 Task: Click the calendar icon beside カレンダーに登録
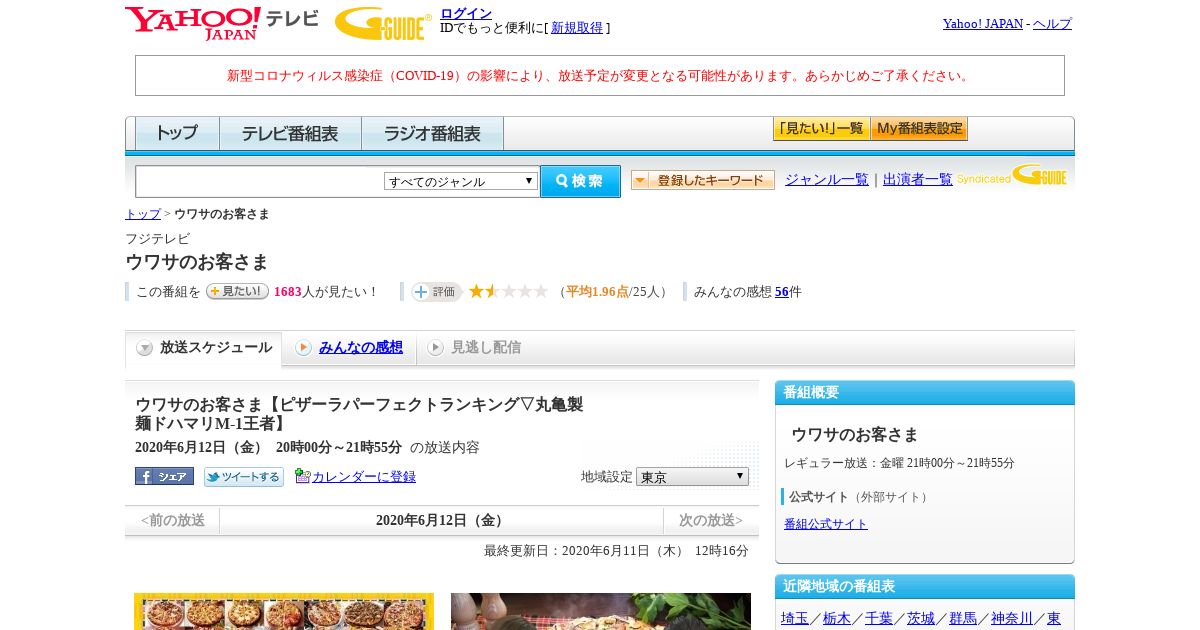pyautogui.click(x=302, y=476)
